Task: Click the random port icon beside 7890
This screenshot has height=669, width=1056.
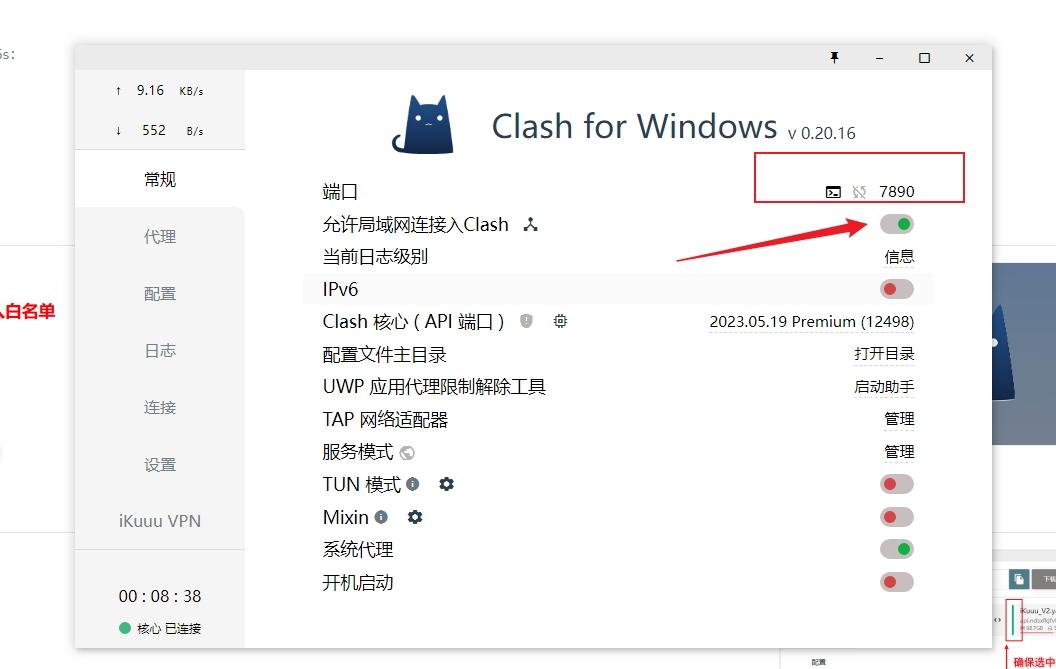Action: point(859,192)
